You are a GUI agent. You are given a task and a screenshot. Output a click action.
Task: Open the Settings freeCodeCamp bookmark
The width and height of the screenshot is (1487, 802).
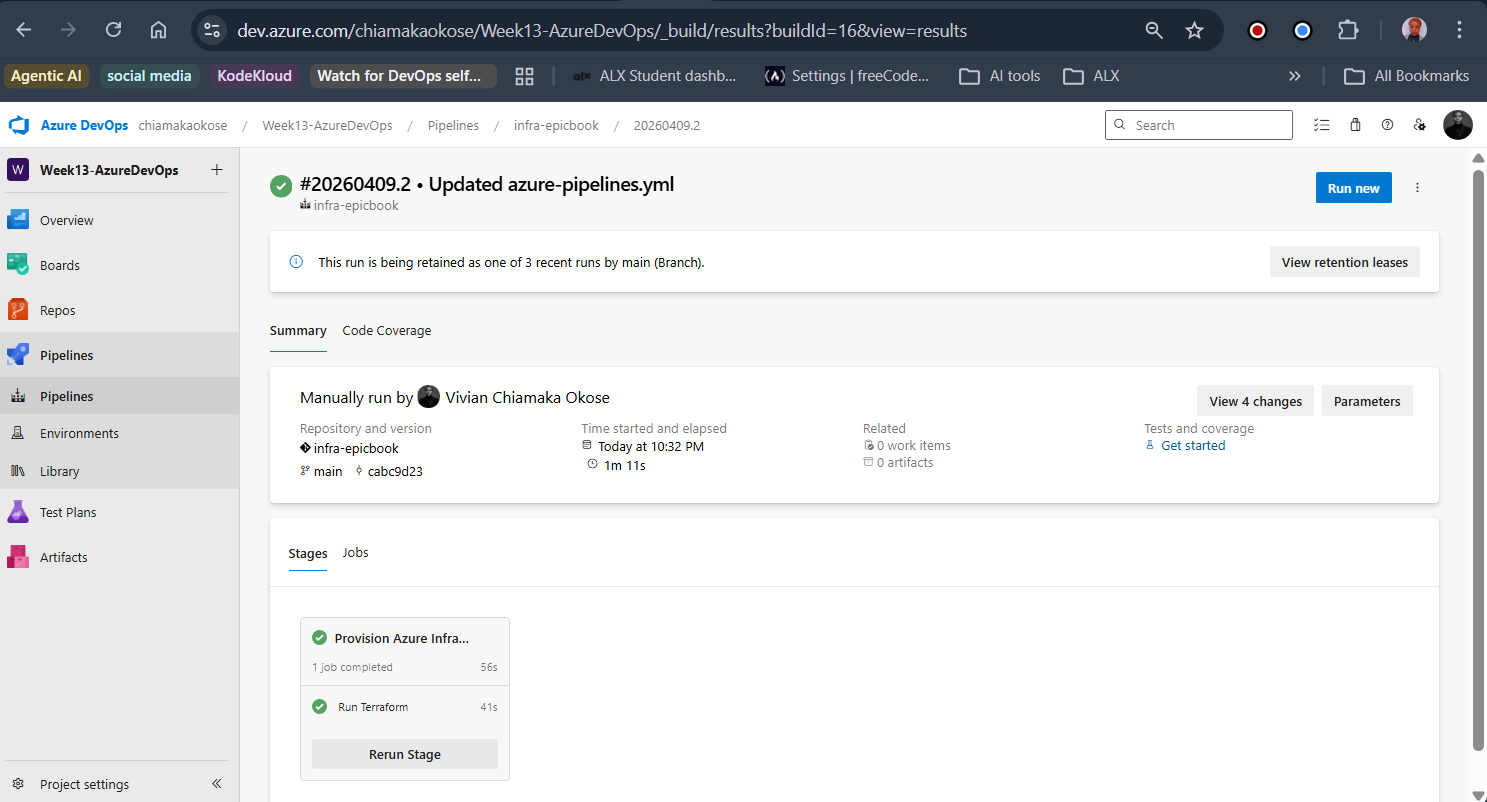click(847, 76)
